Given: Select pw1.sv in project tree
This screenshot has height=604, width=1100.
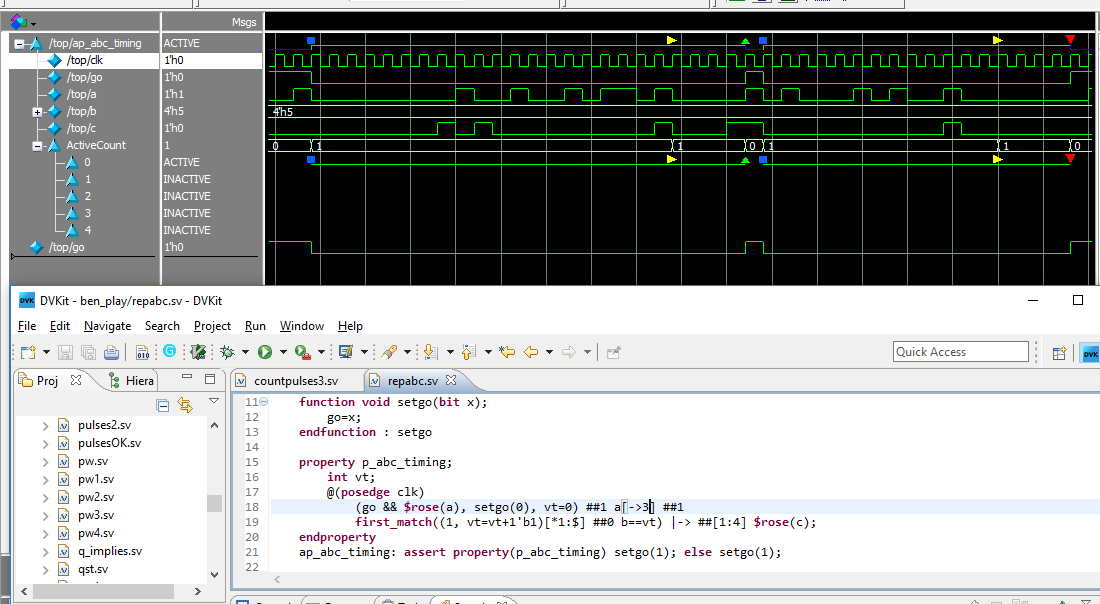Looking at the screenshot, I should 95,479.
